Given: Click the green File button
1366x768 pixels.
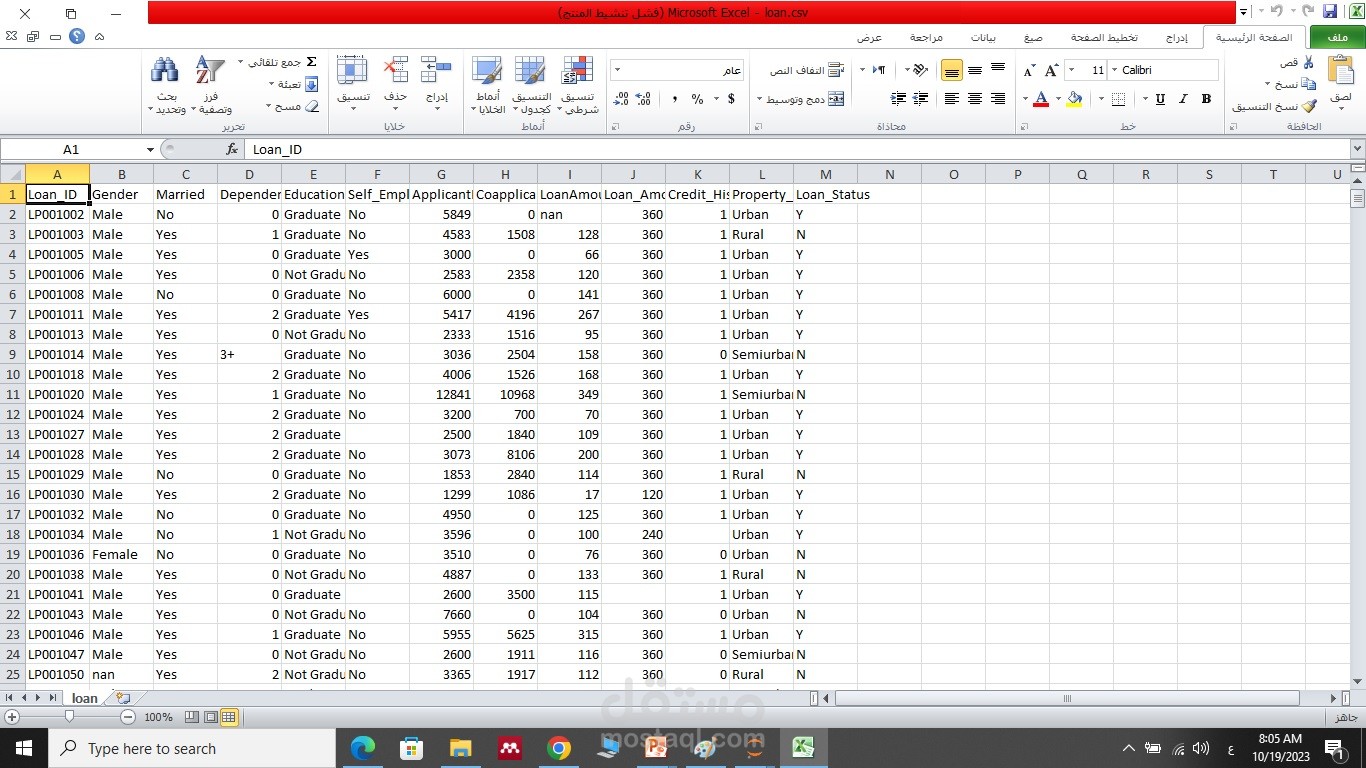Looking at the screenshot, I should (1337, 37).
